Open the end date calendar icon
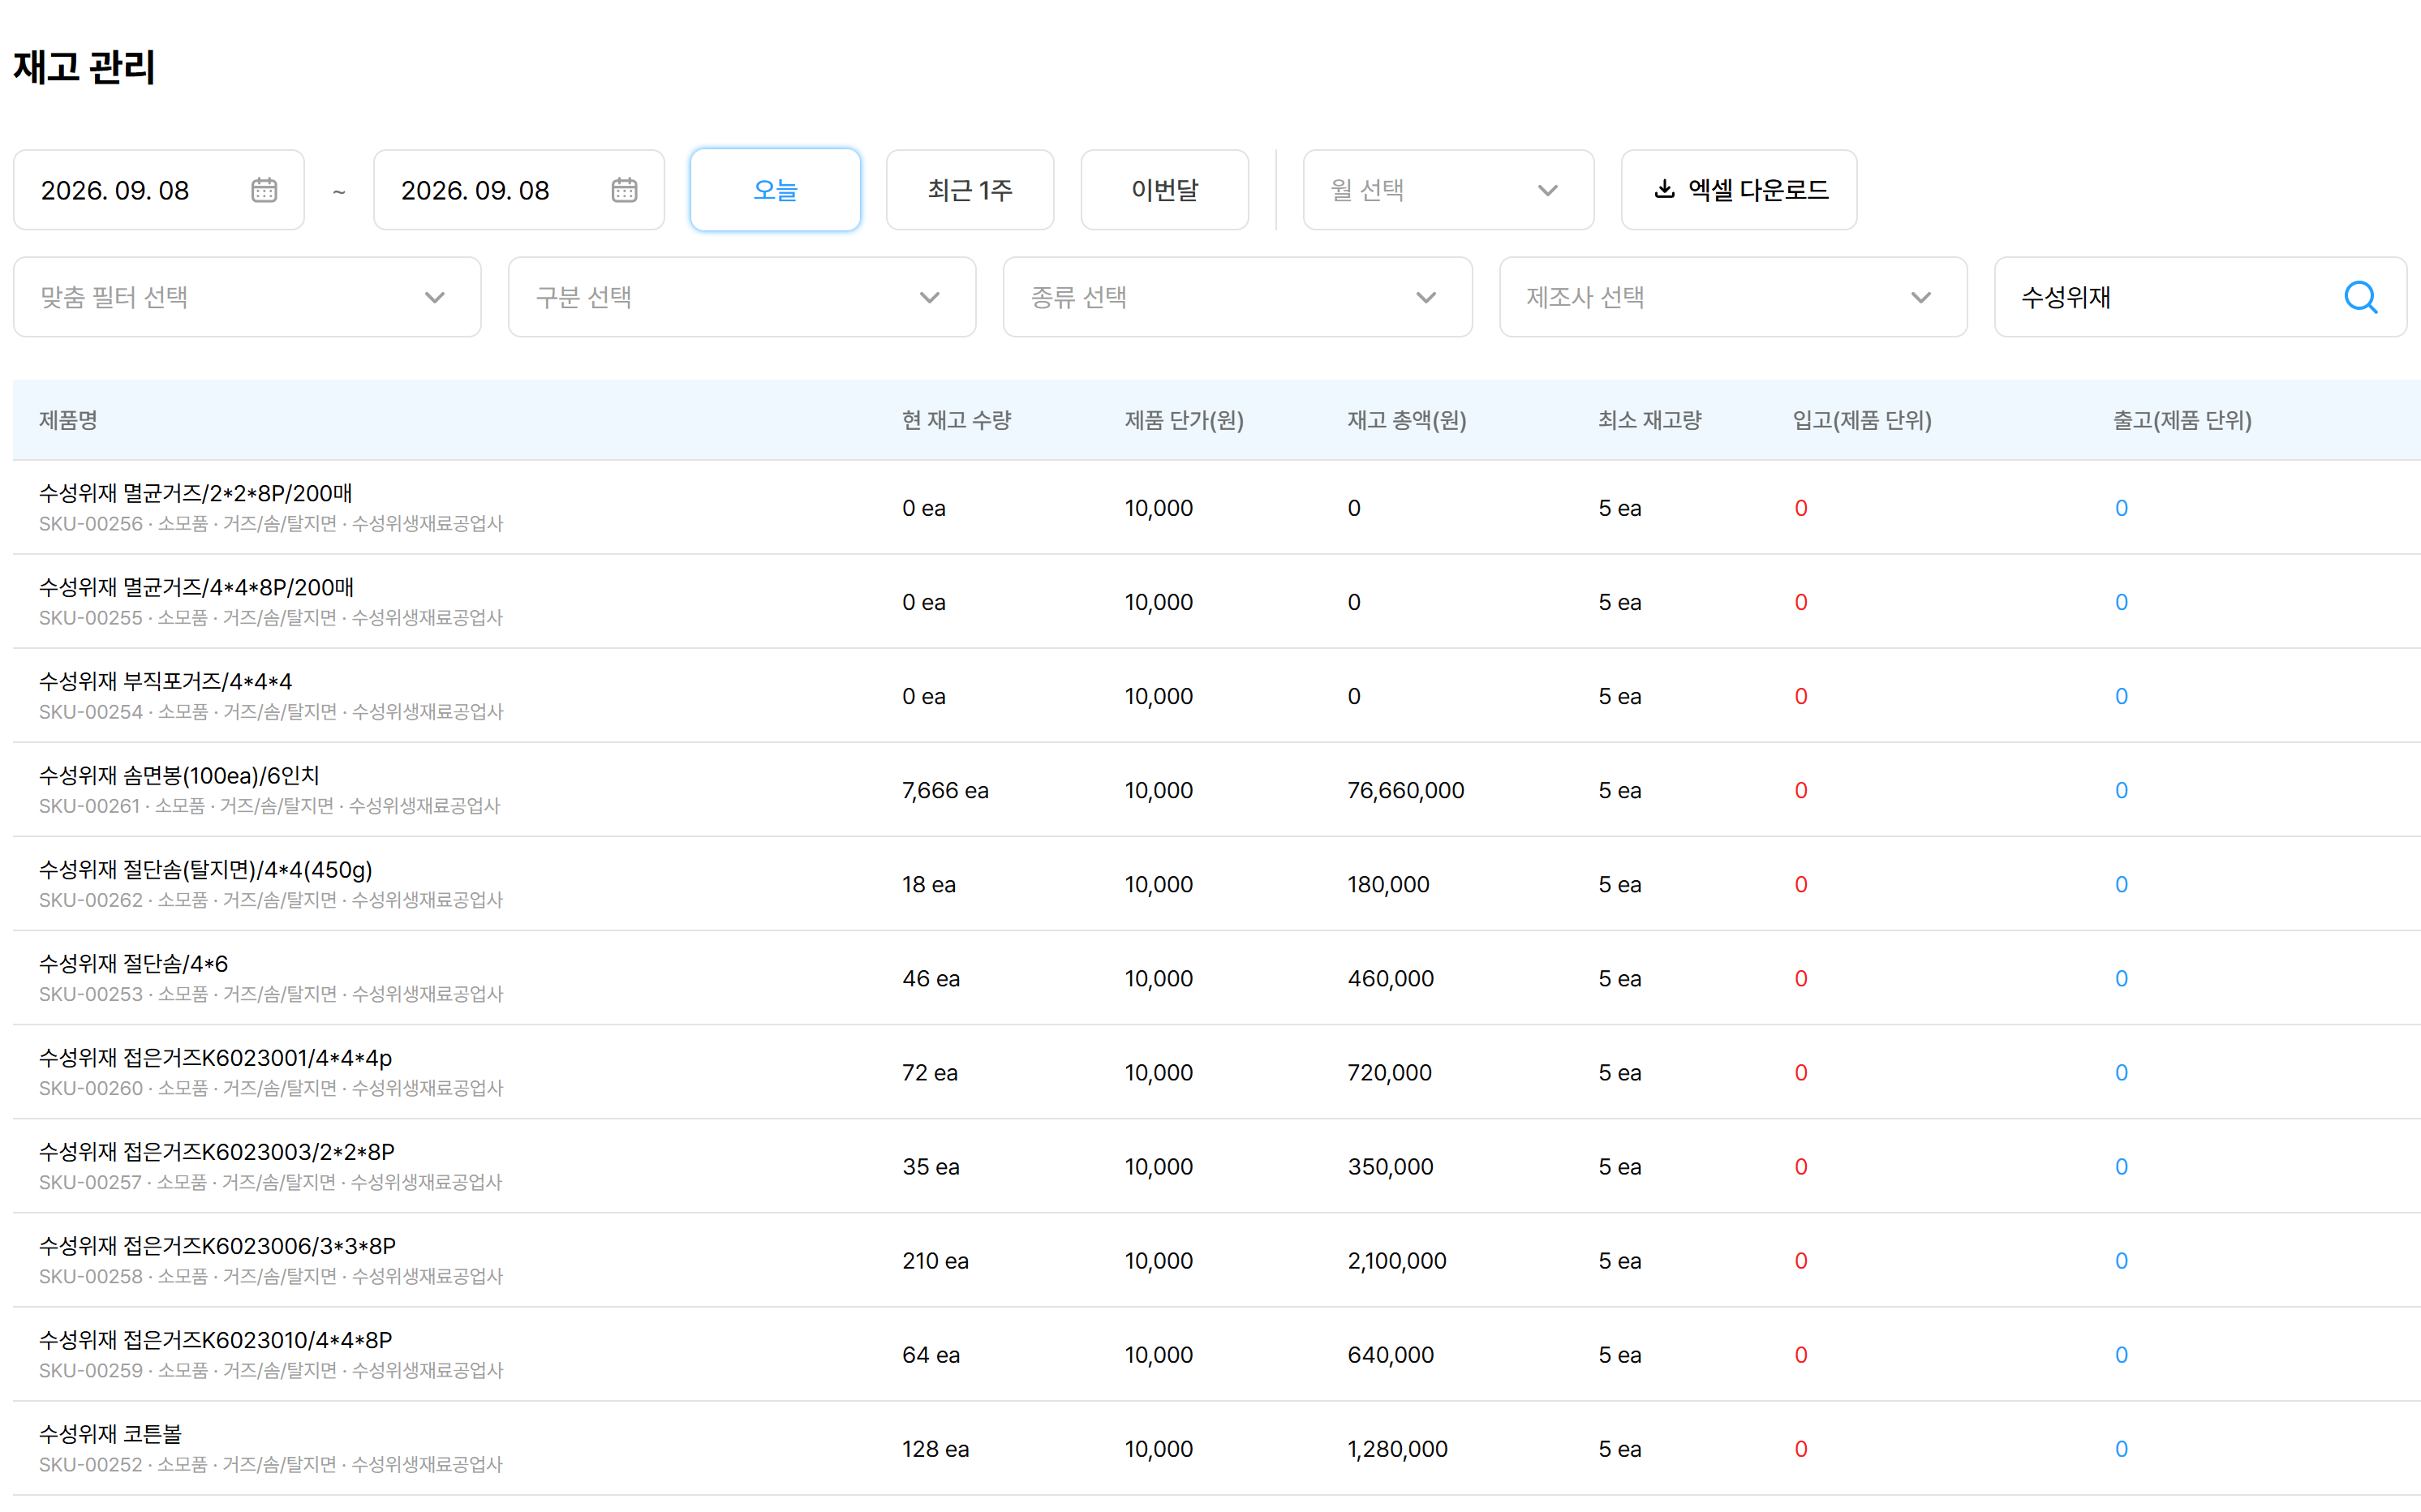The image size is (2421, 1512). coord(624,190)
